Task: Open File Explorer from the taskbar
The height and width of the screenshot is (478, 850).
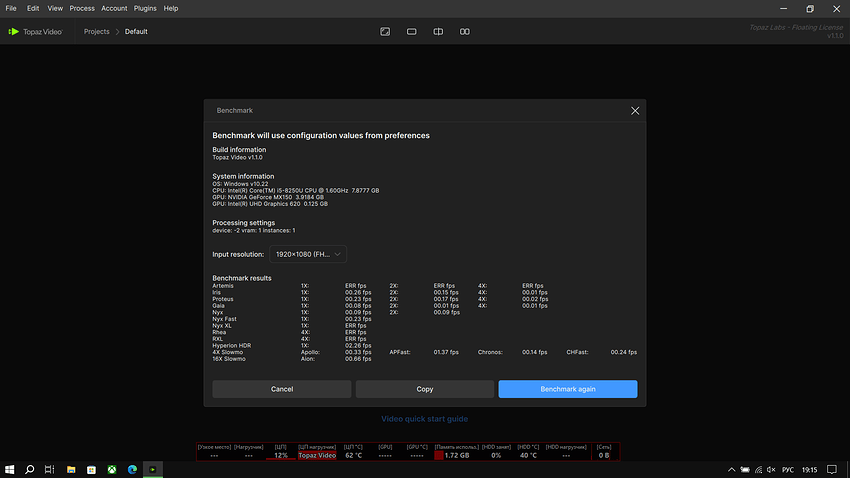Action: pyautogui.click(x=71, y=468)
